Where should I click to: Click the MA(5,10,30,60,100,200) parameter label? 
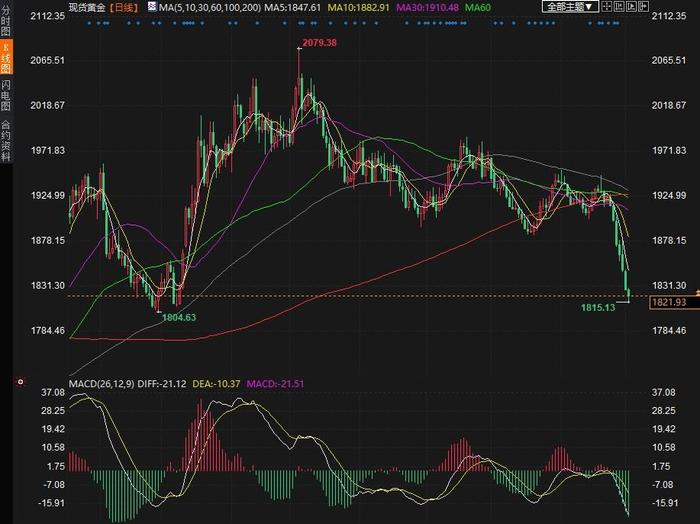(210, 8)
